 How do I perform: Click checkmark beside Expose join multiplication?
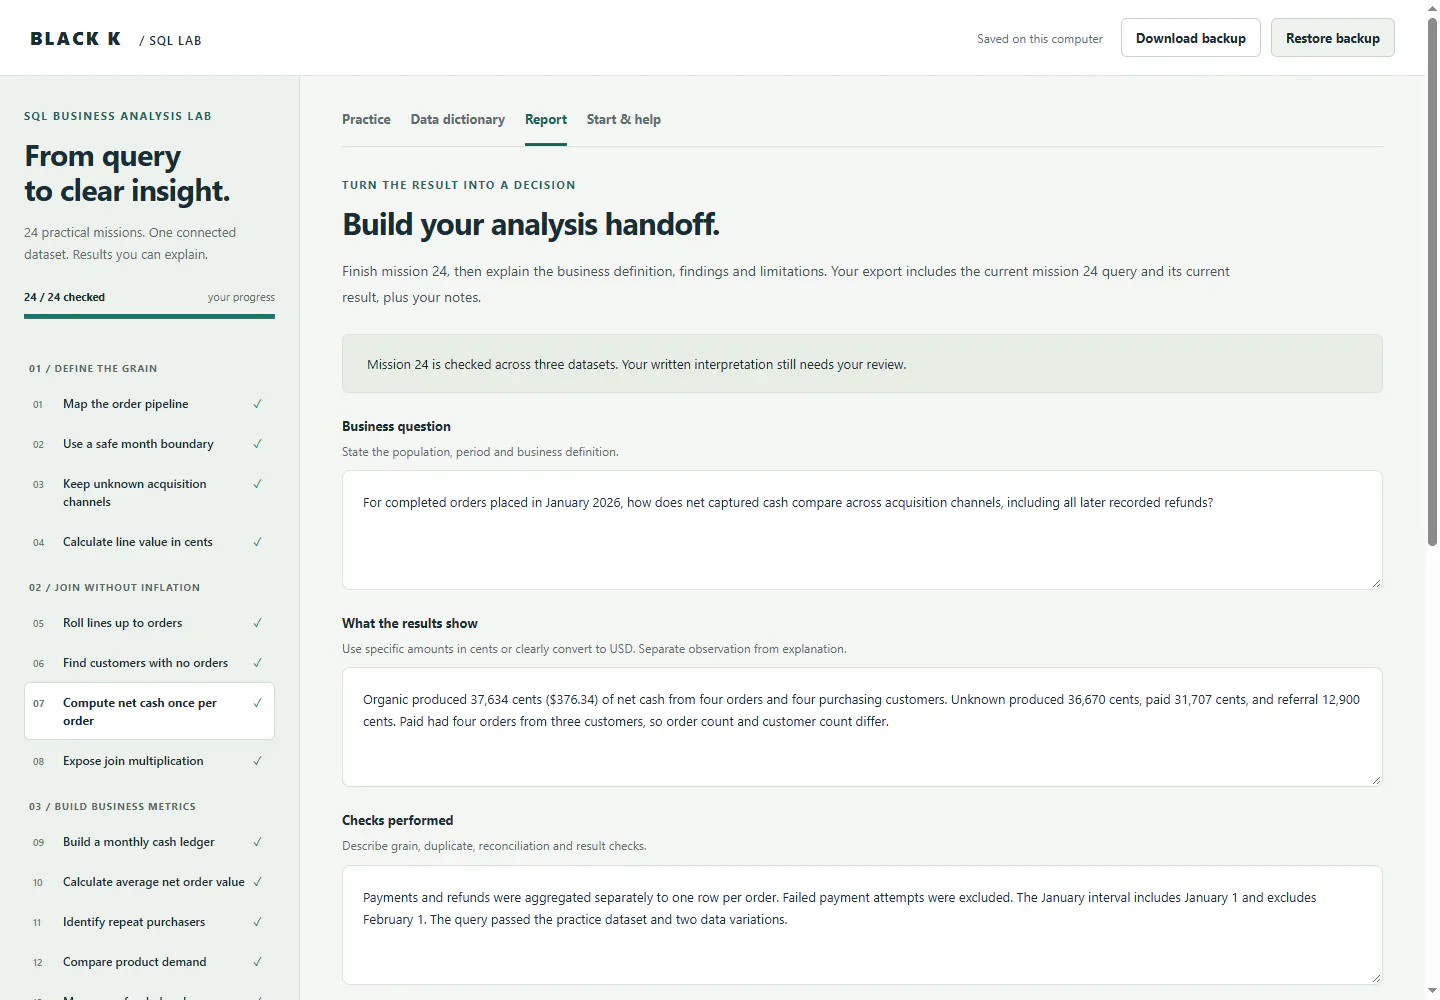(258, 761)
